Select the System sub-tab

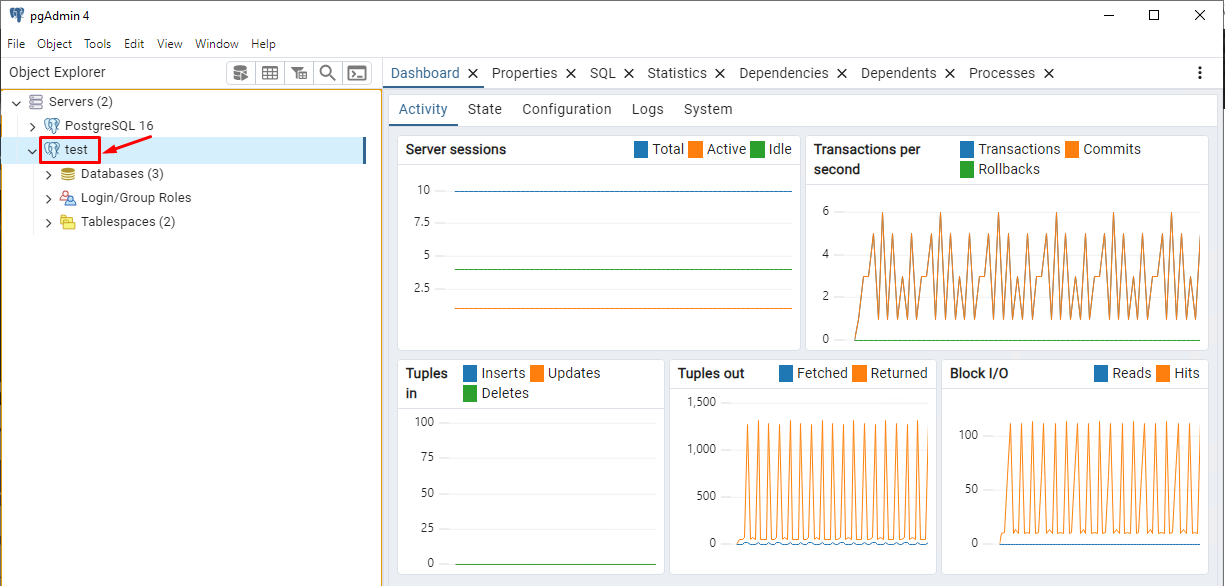708,109
